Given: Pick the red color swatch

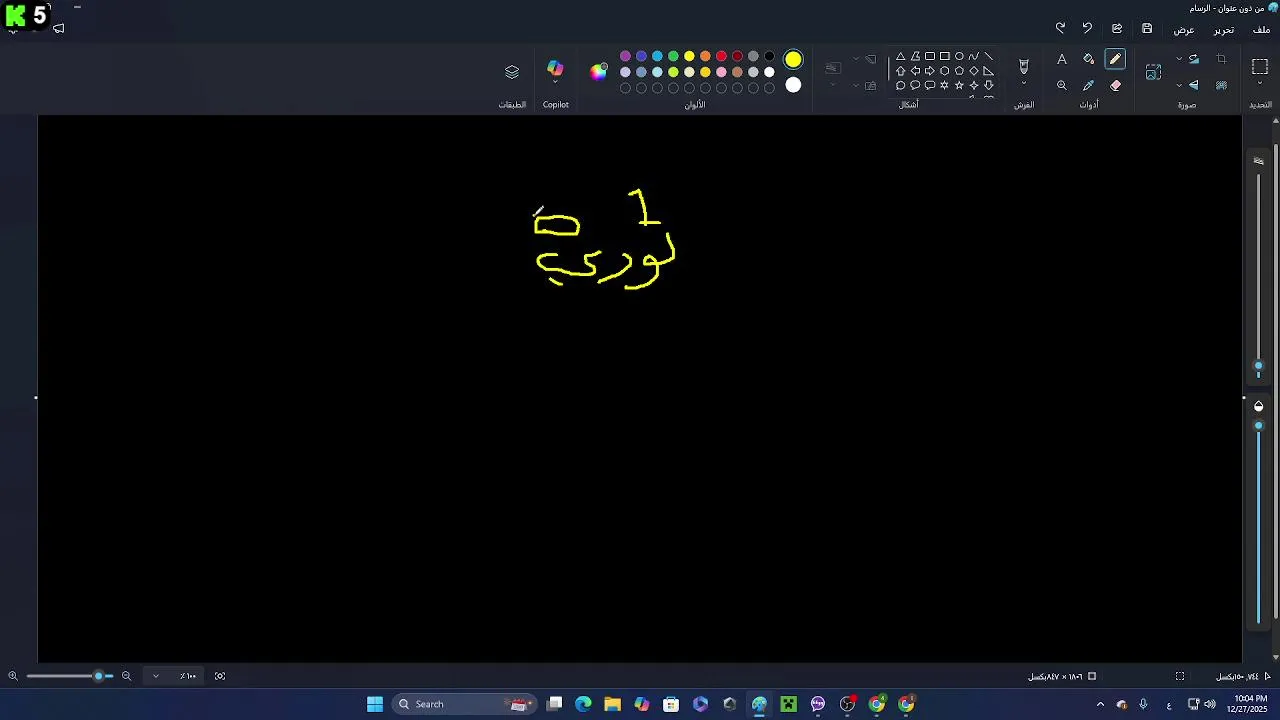Looking at the screenshot, I should click(x=721, y=56).
